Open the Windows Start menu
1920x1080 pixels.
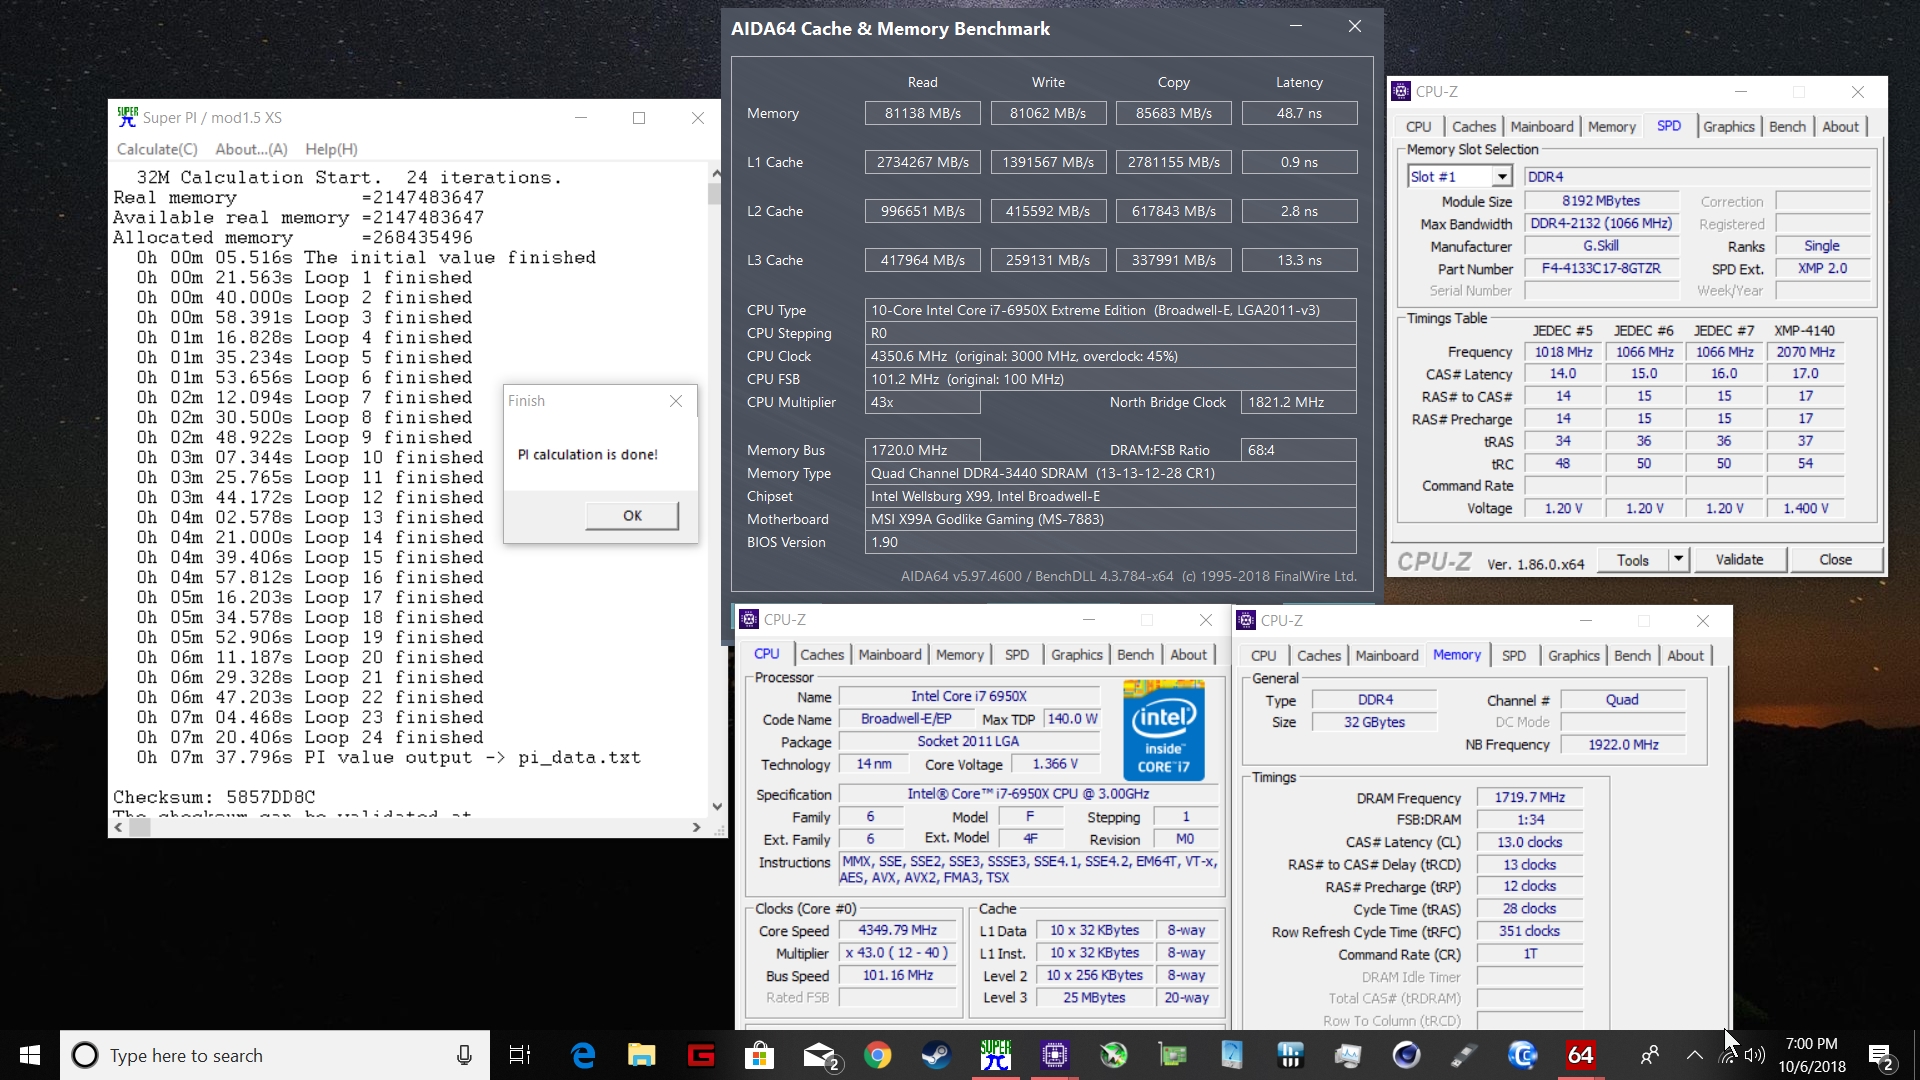[29, 1055]
